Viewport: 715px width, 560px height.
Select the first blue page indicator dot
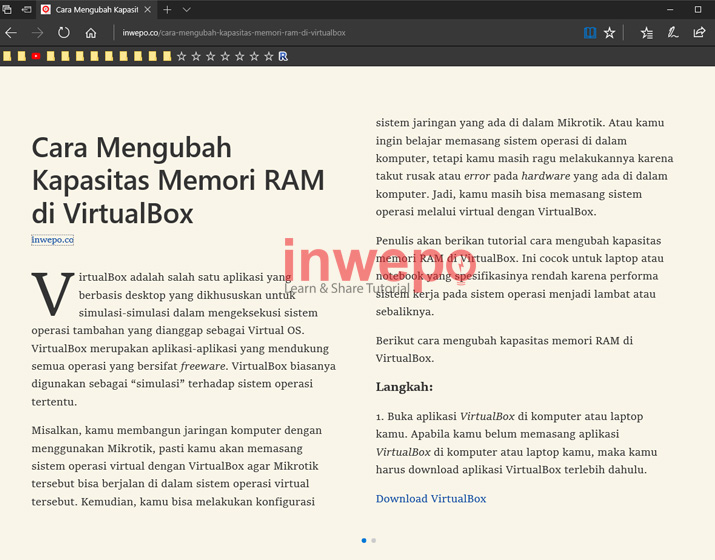pyautogui.click(x=363, y=540)
